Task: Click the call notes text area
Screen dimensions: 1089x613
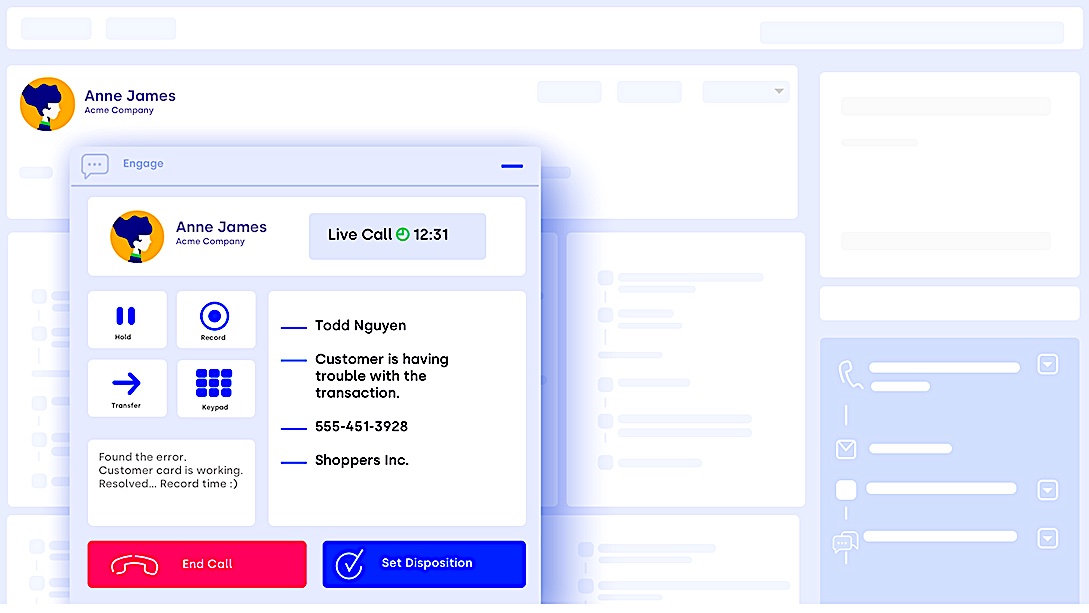Action: coord(171,482)
